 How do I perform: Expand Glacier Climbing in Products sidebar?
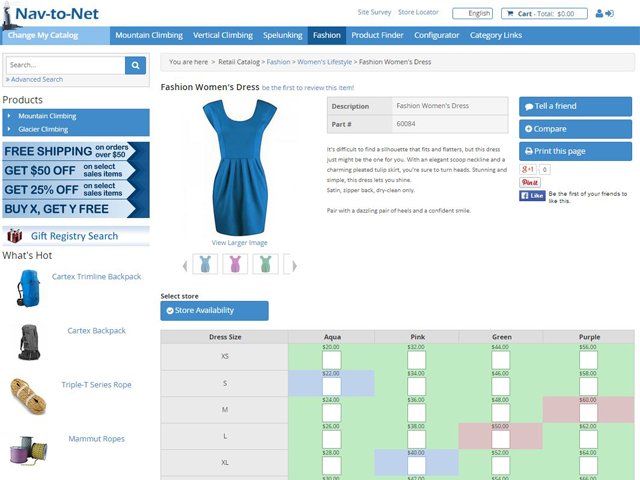10,129
